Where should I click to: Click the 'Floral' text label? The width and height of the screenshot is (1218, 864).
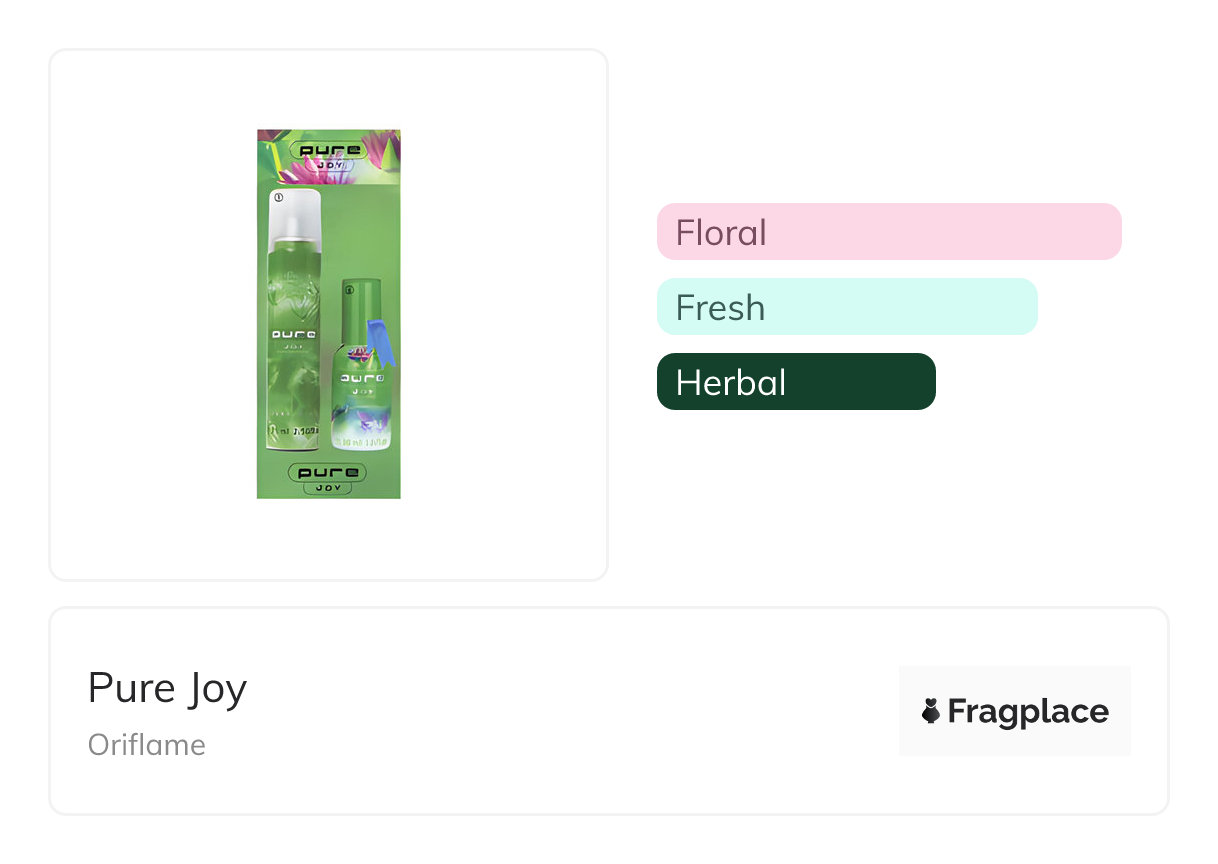coord(721,233)
